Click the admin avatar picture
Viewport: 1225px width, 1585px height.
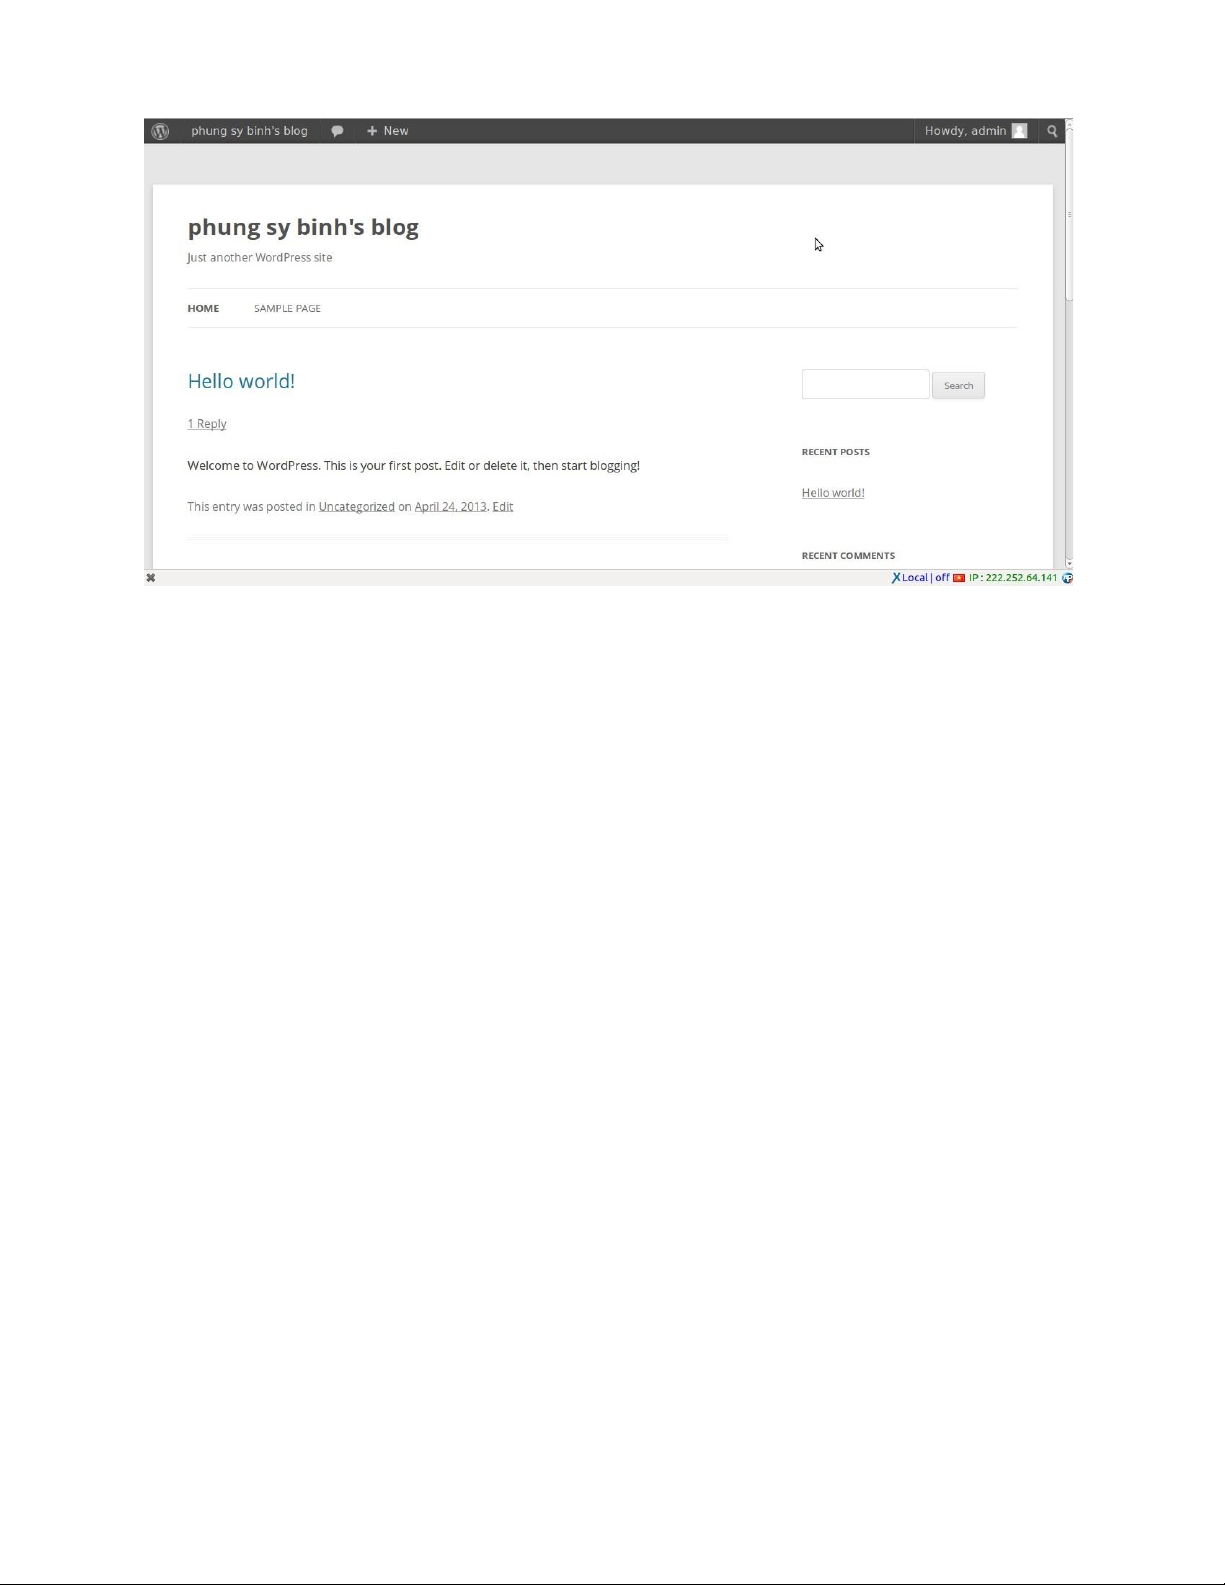pos(1019,131)
